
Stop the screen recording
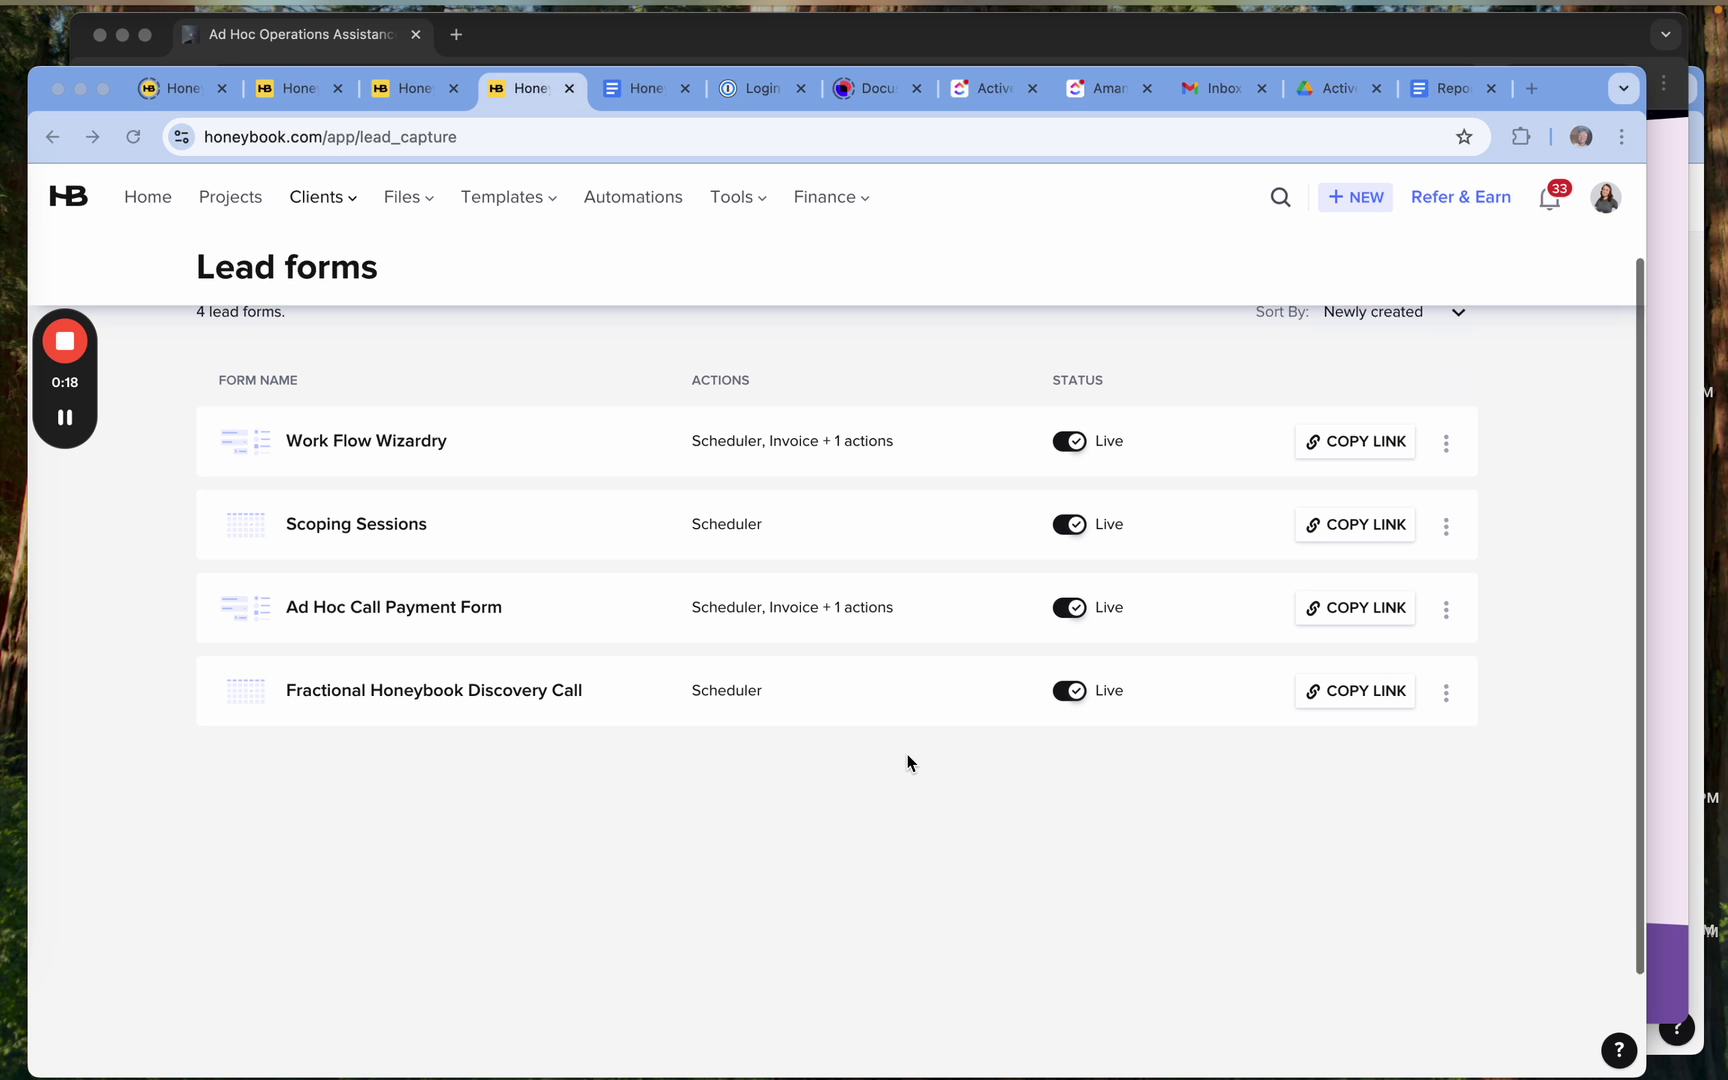(x=65, y=341)
